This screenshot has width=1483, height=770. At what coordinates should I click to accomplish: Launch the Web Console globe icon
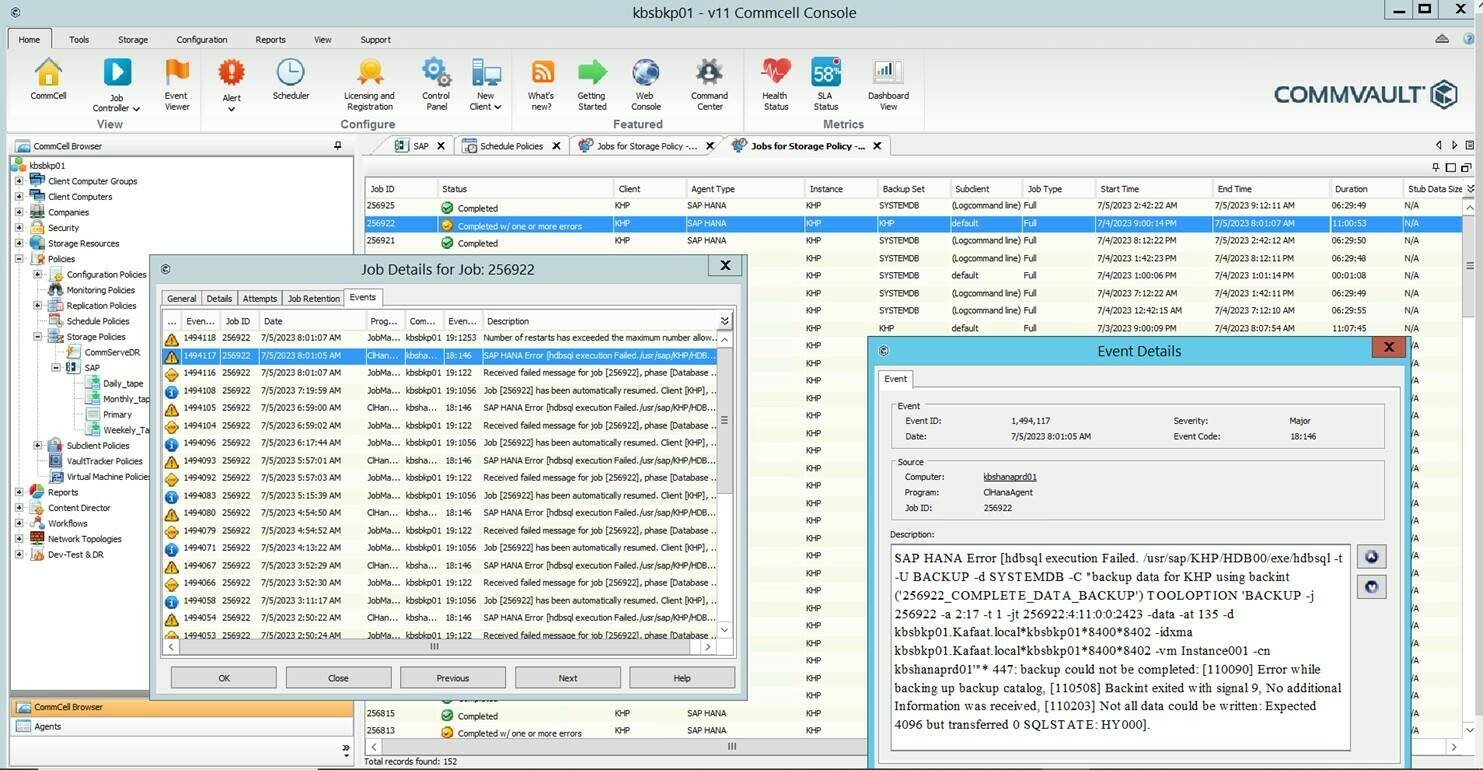click(646, 72)
